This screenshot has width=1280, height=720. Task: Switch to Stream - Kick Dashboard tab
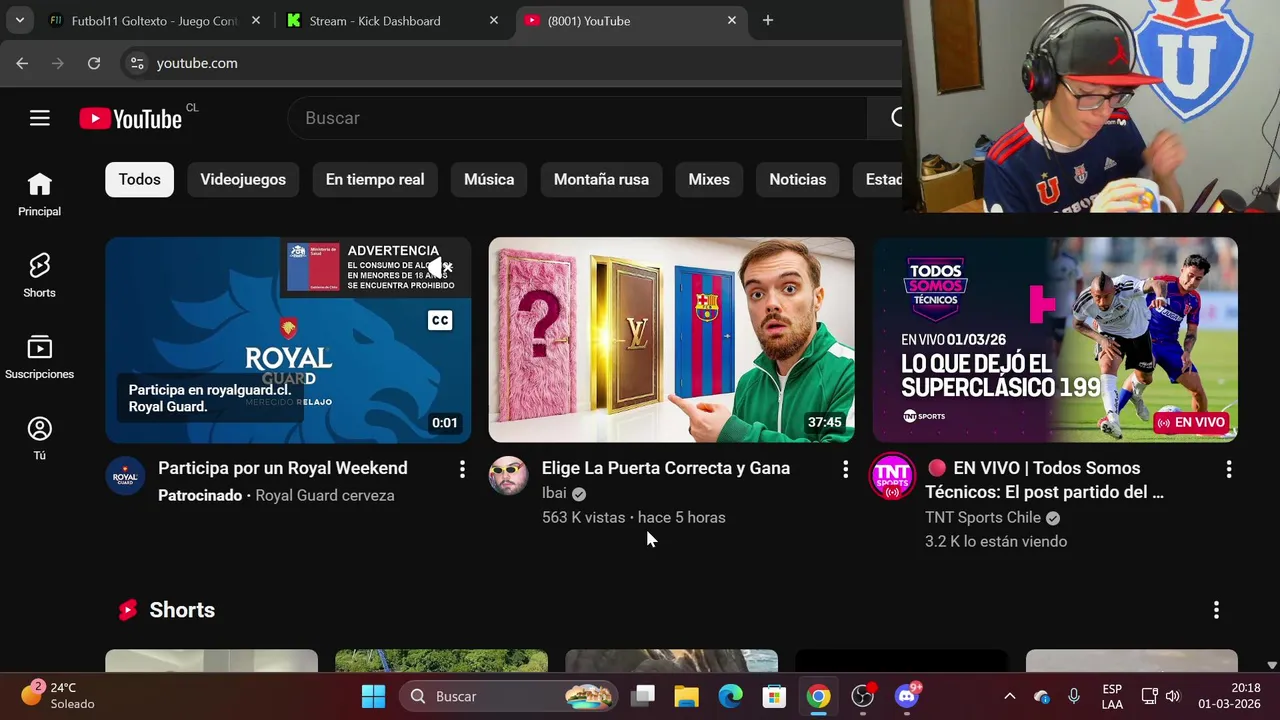375,20
